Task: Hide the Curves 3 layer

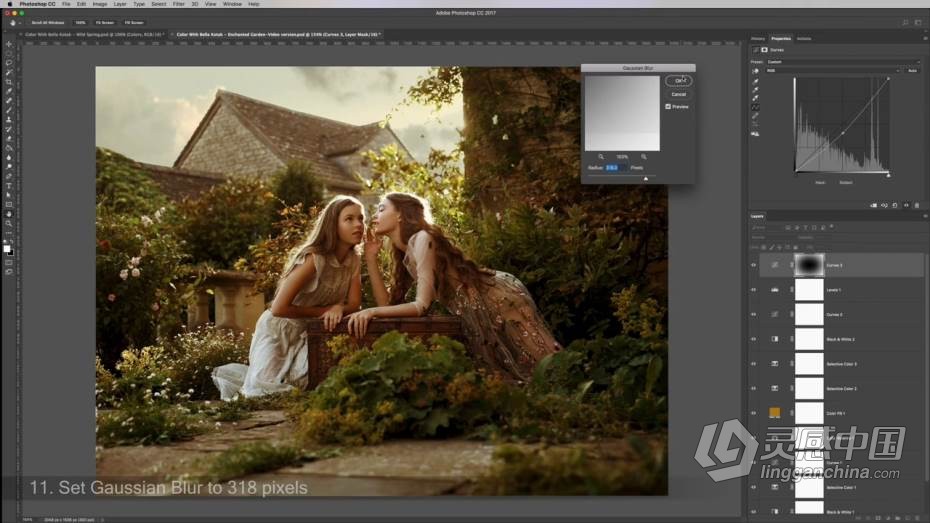Action: [x=754, y=265]
